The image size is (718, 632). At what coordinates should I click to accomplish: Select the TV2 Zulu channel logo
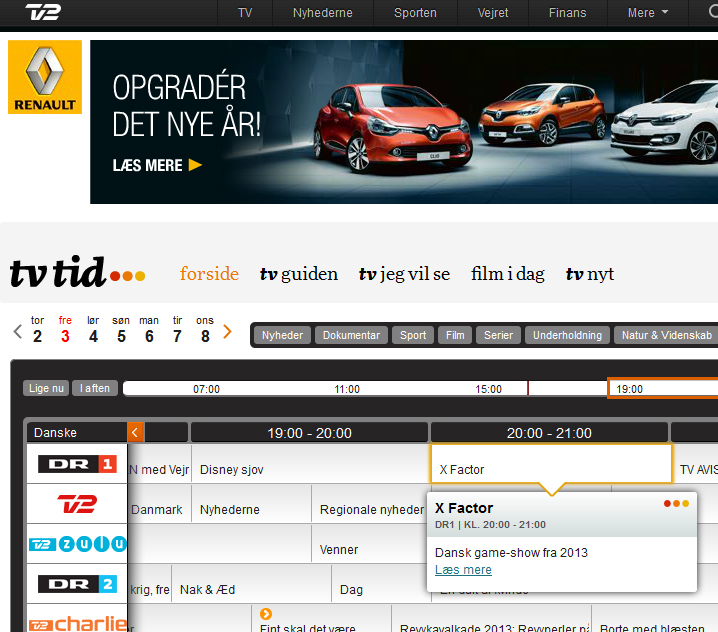(x=77, y=544)
